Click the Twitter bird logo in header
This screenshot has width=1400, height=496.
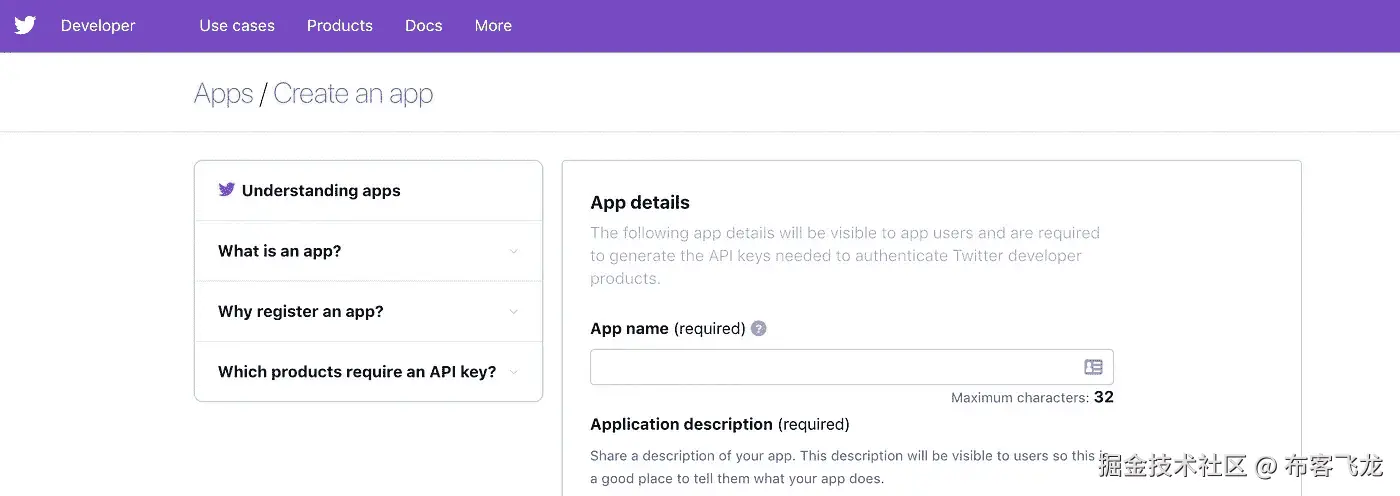tap(25, 26)
